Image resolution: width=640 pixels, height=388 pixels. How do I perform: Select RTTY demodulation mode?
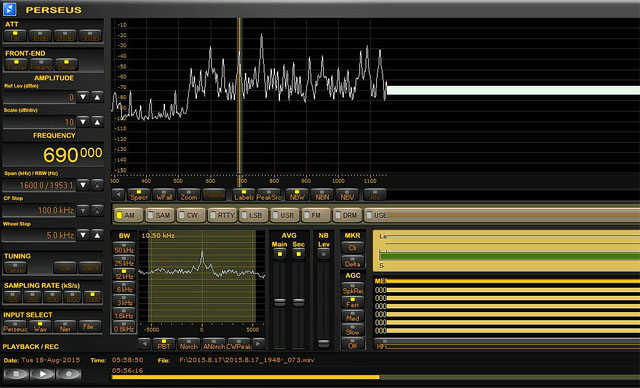click(x=222, y=215)
